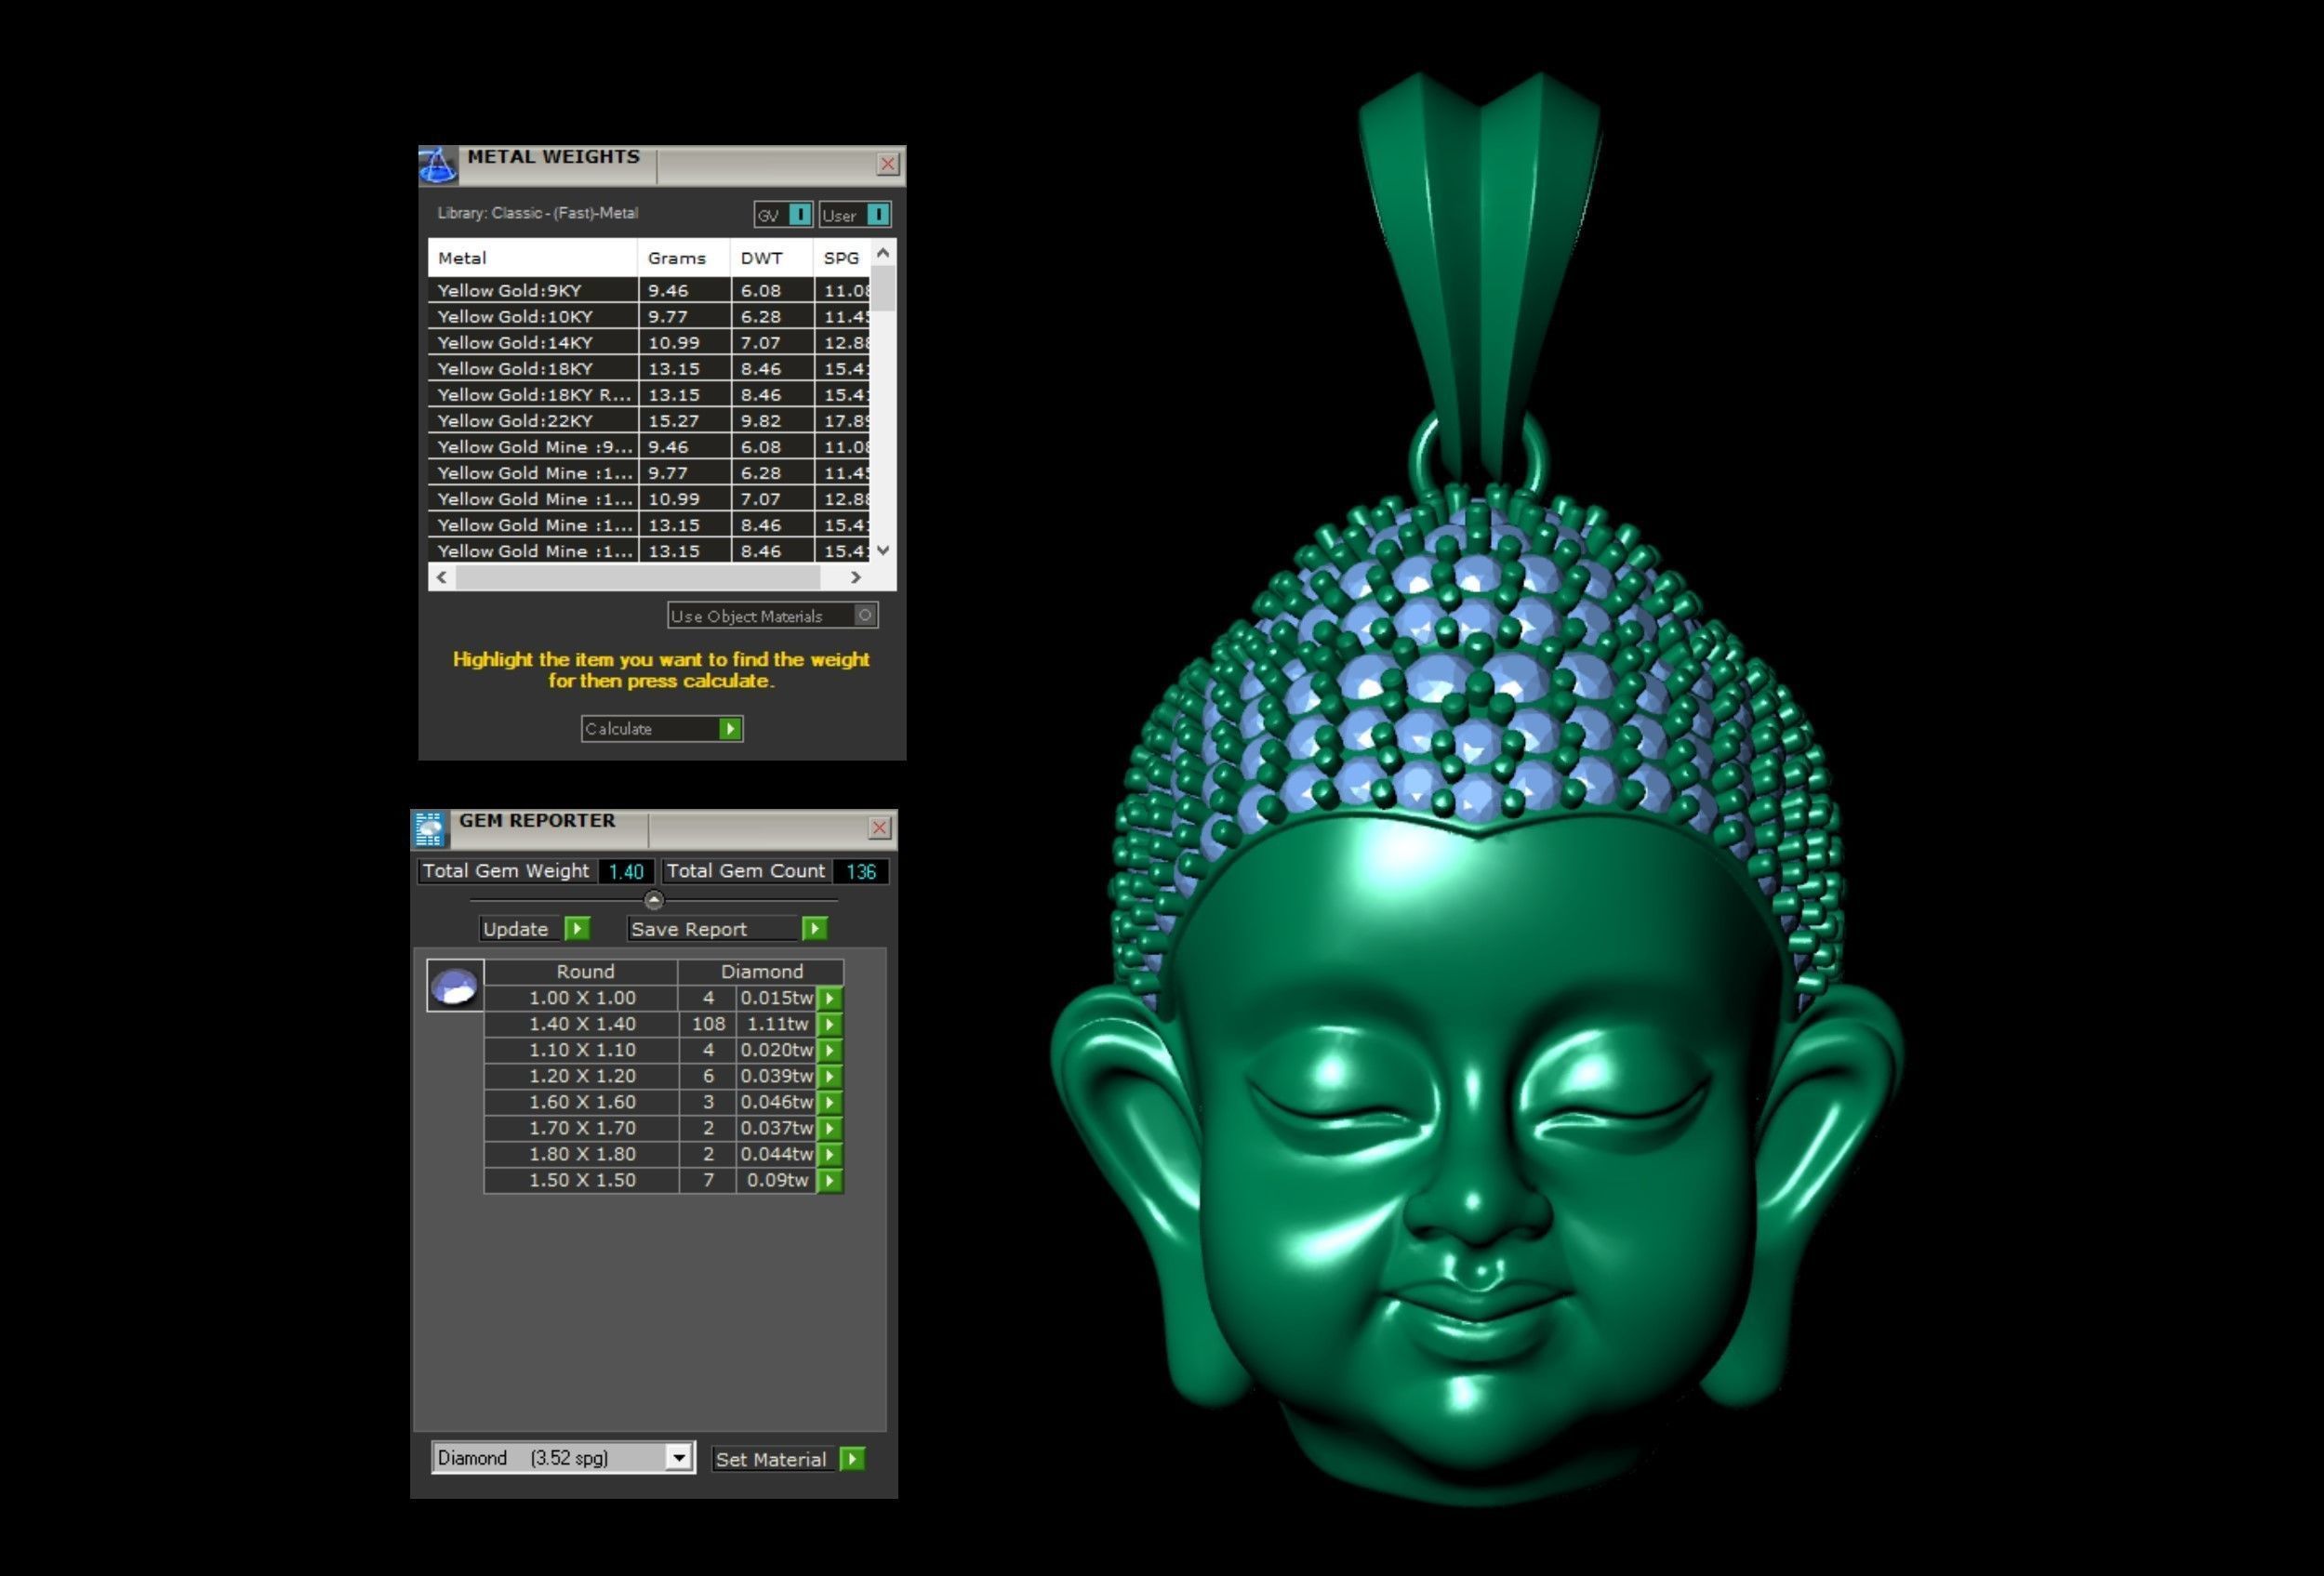This screenshot has width=2324, height=1576.
Task: Click the 108 gem count cell
Action: pos(708,1024)
